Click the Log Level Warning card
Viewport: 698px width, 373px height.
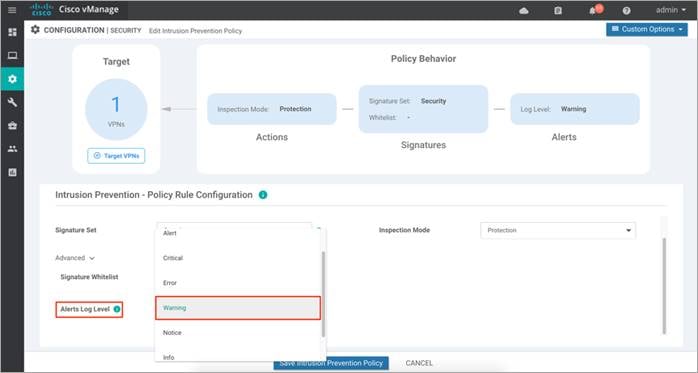click(575, 109)
